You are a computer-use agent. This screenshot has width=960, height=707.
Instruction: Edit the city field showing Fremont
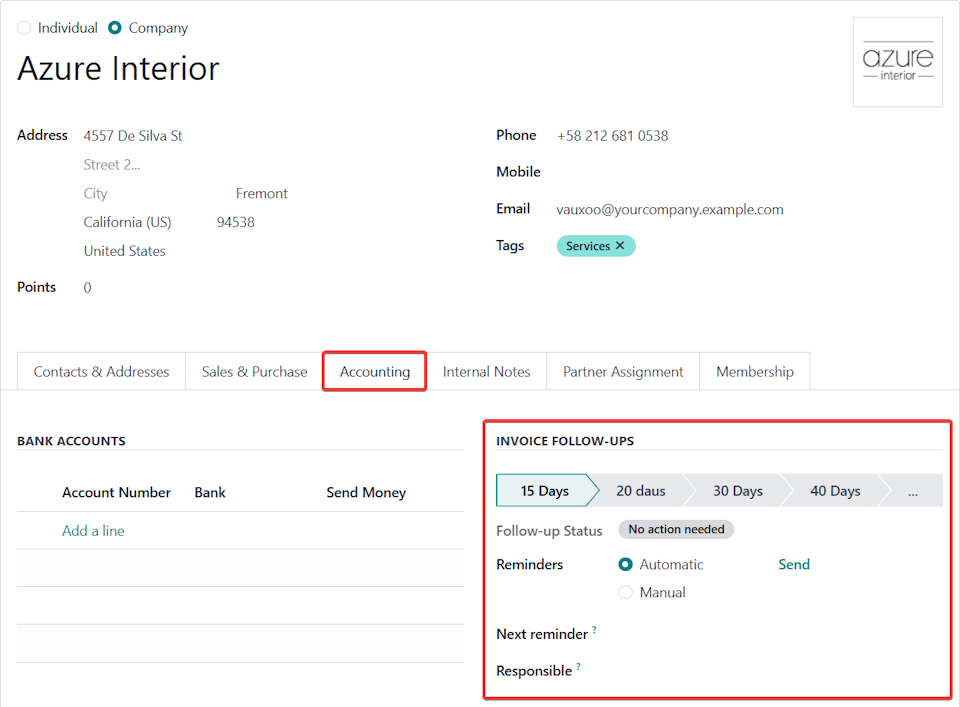(x=261, y=193)
